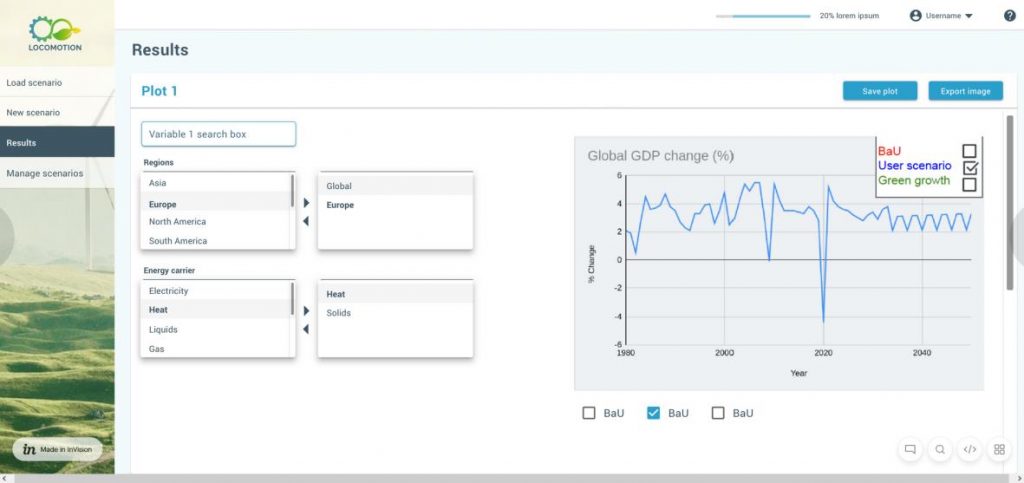Open the help question mark icon
The height and width of the screenshot is (483, 1024).
[1010, 16]
